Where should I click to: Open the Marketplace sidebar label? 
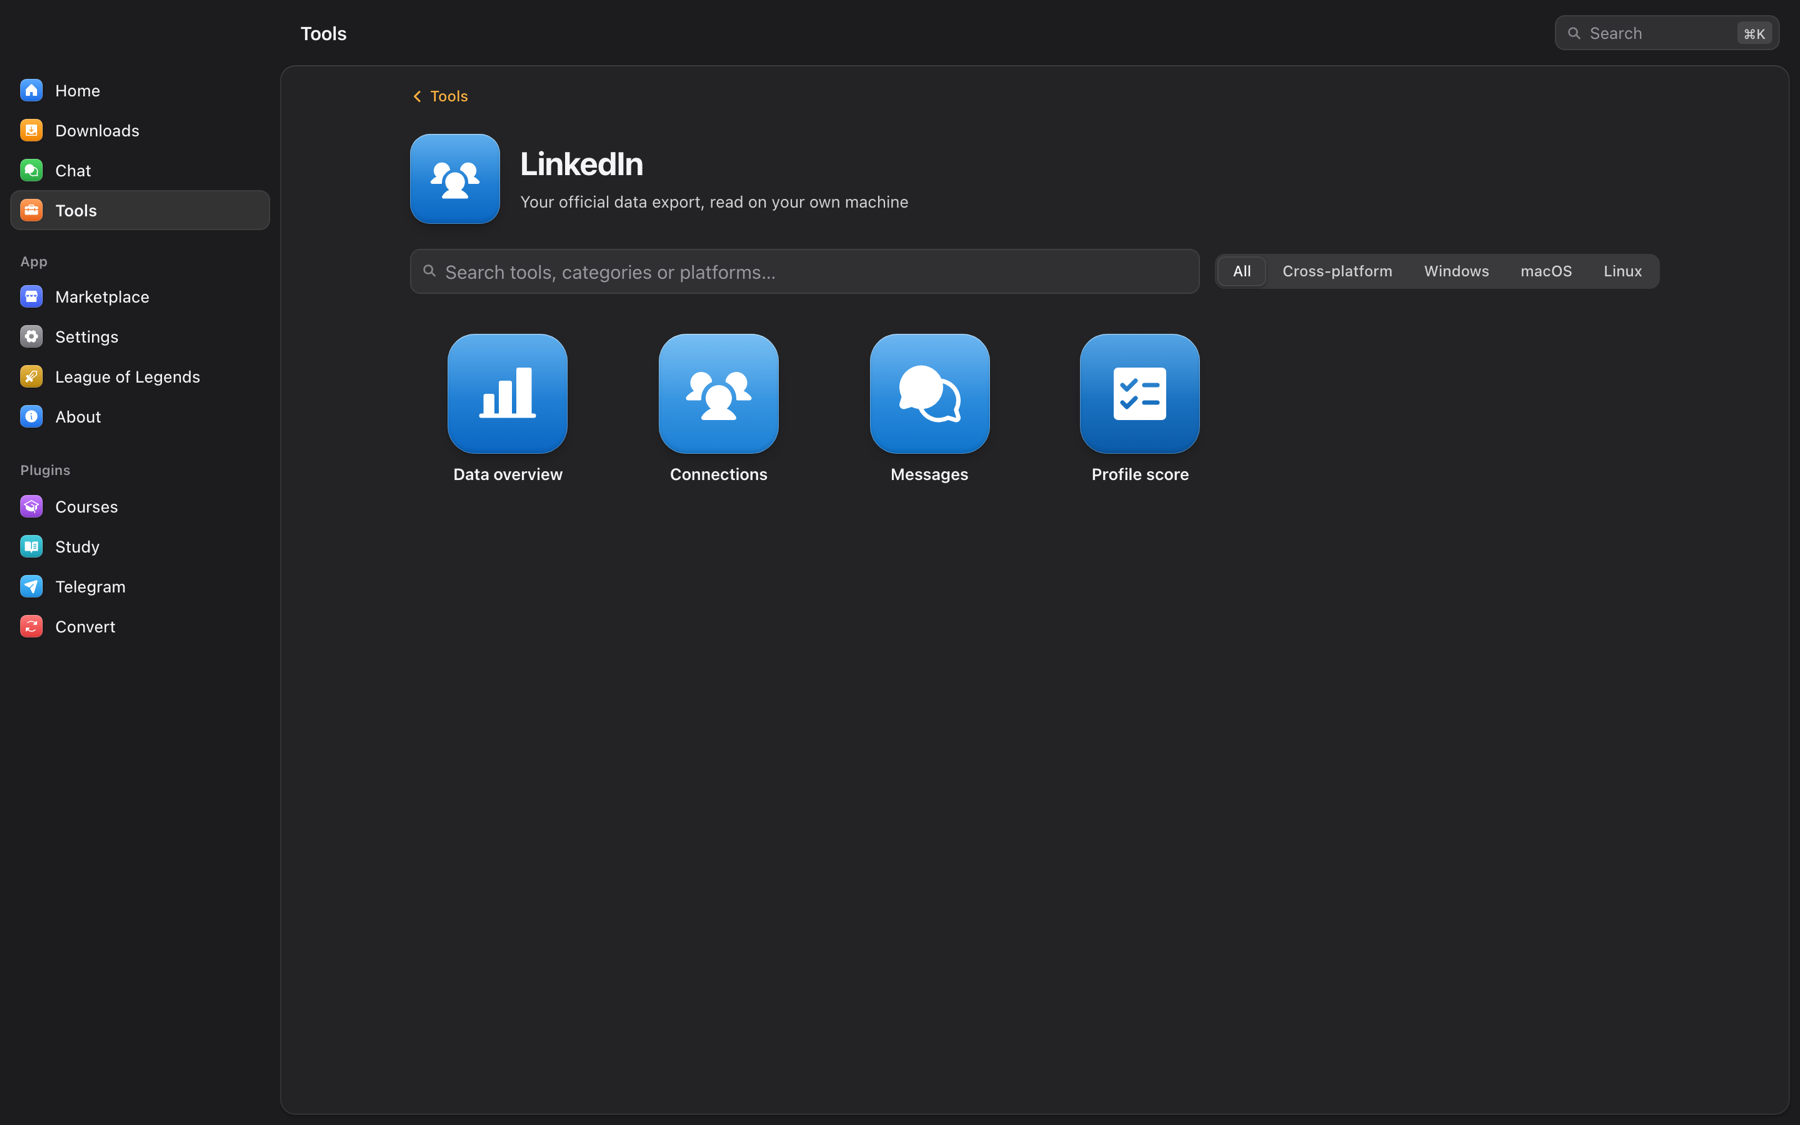[102, 296]
